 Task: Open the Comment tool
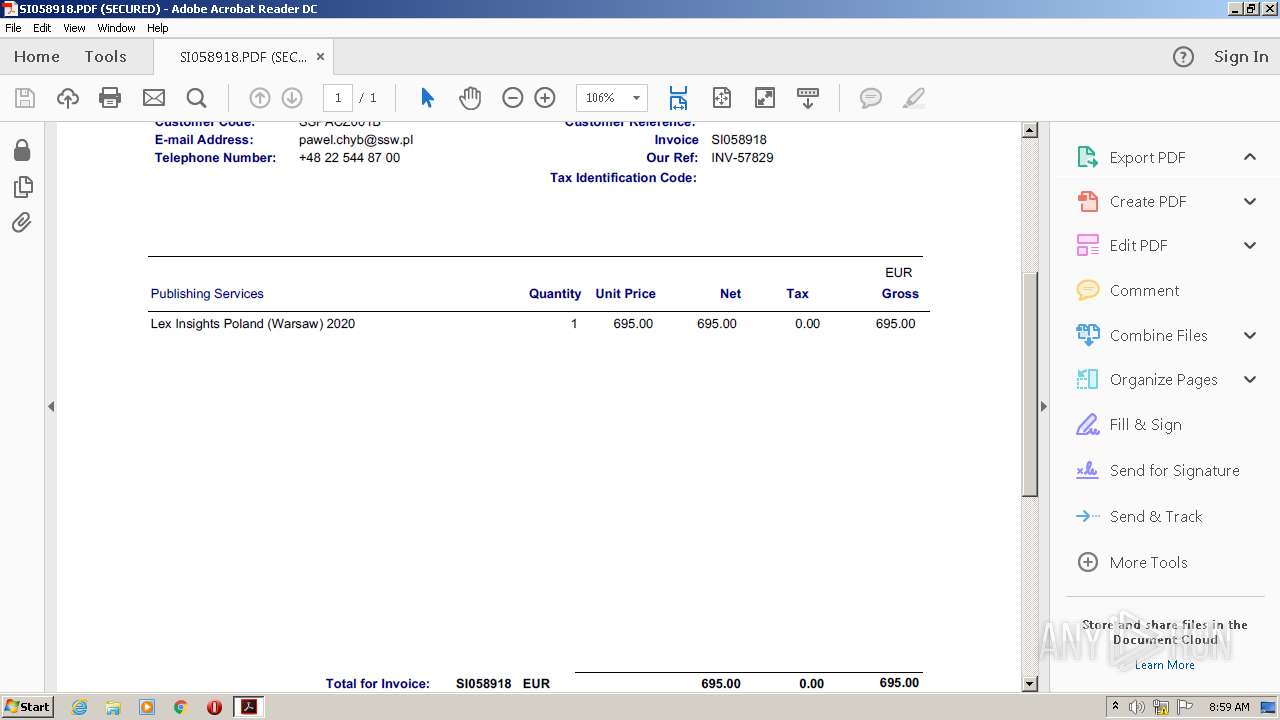(1144, 290)
